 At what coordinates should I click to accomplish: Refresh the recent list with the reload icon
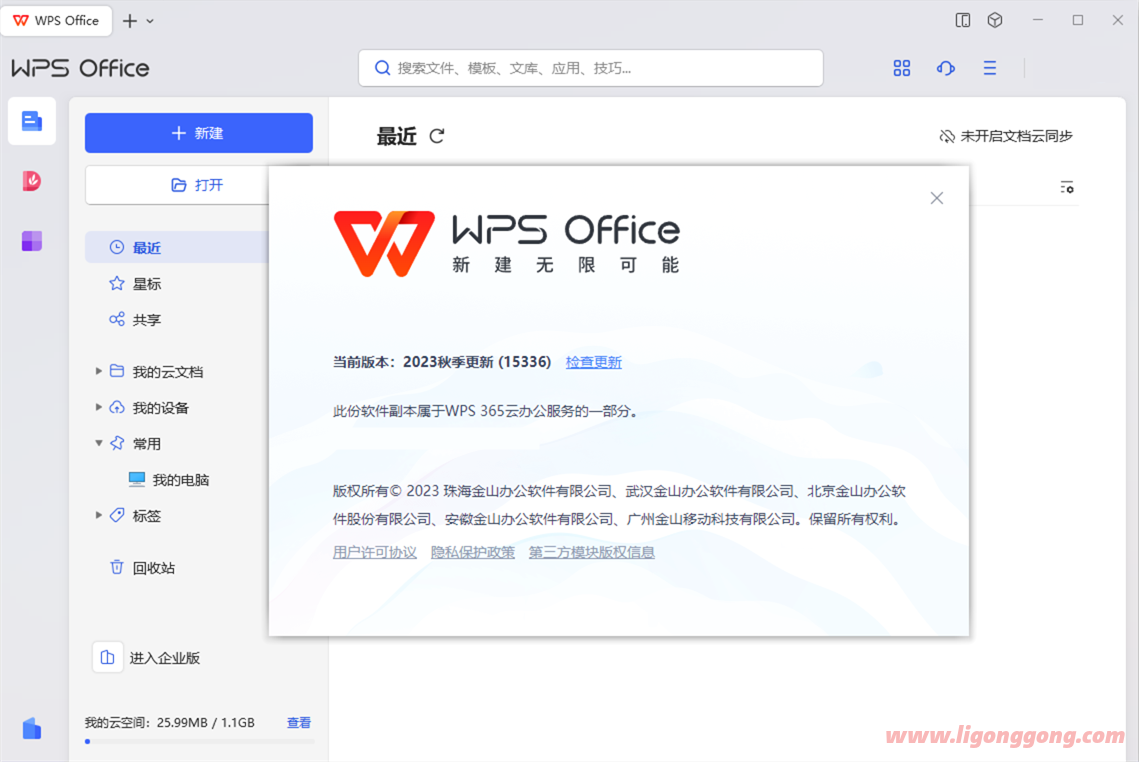tap(437, 136)
